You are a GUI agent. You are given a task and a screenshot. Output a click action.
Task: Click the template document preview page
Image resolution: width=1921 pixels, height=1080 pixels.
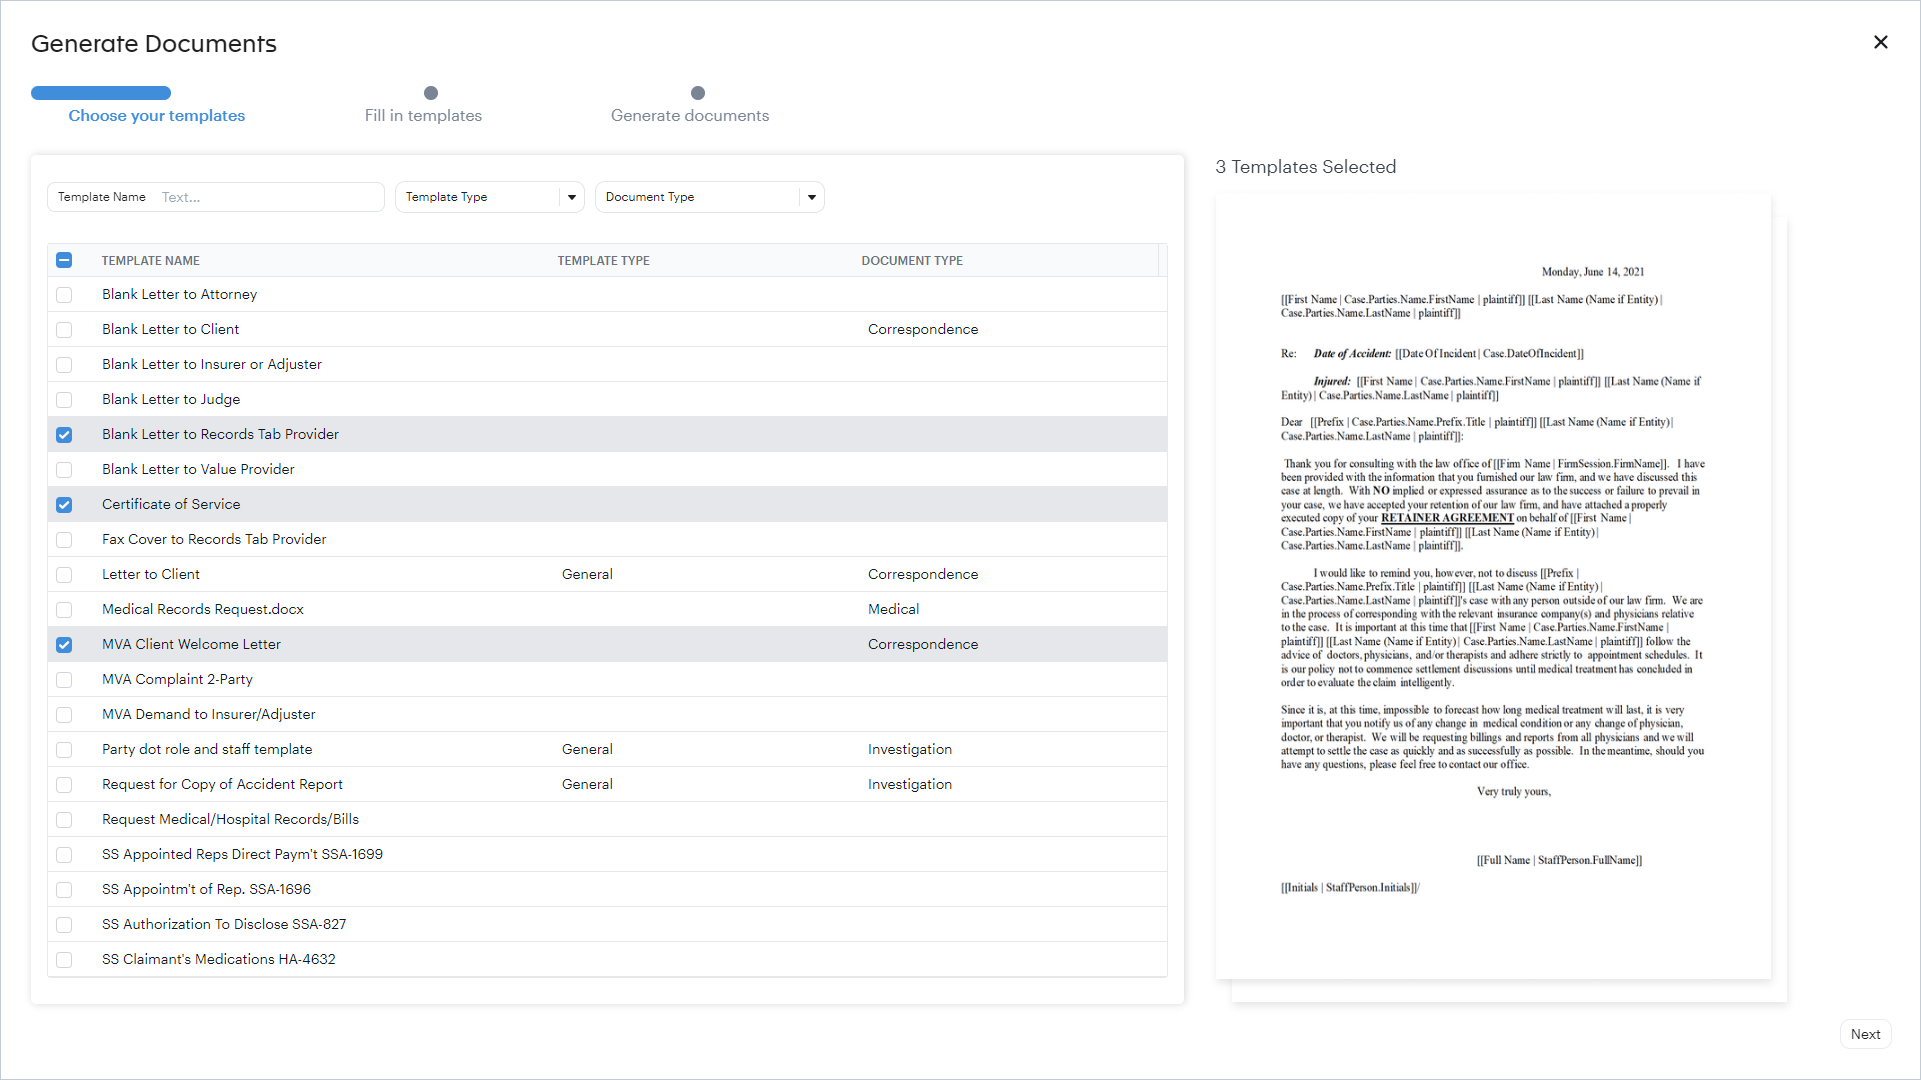coord(1493,587)
